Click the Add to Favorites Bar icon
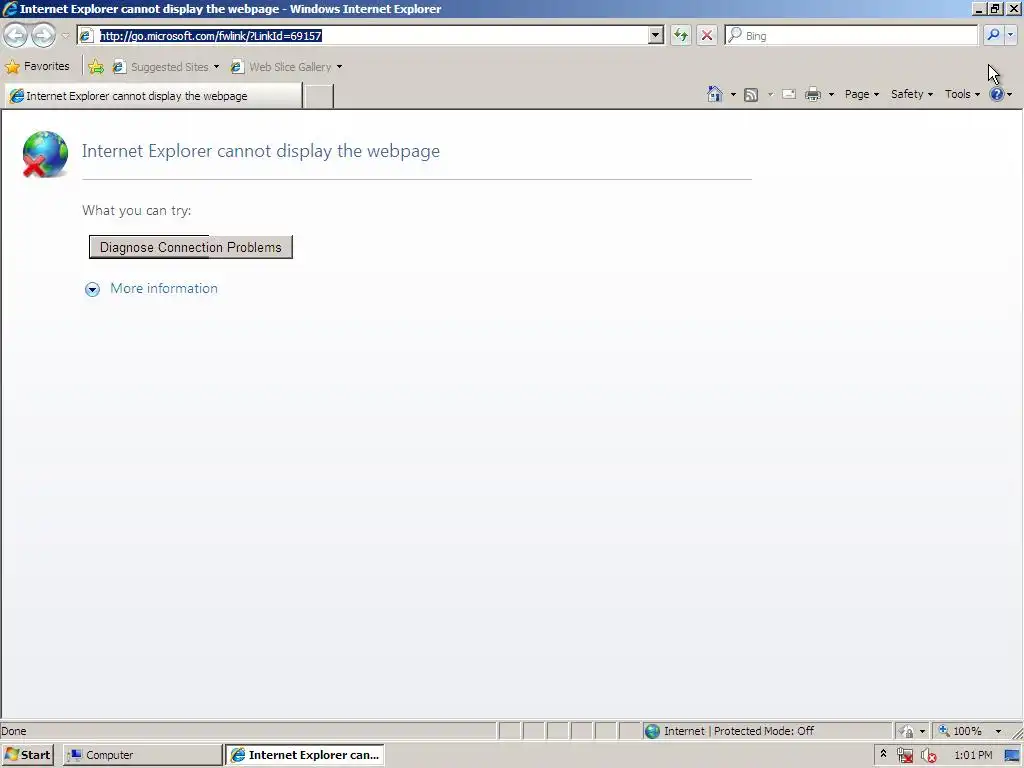The width and height of the screenshot is (1024, 768). point(96,67)
